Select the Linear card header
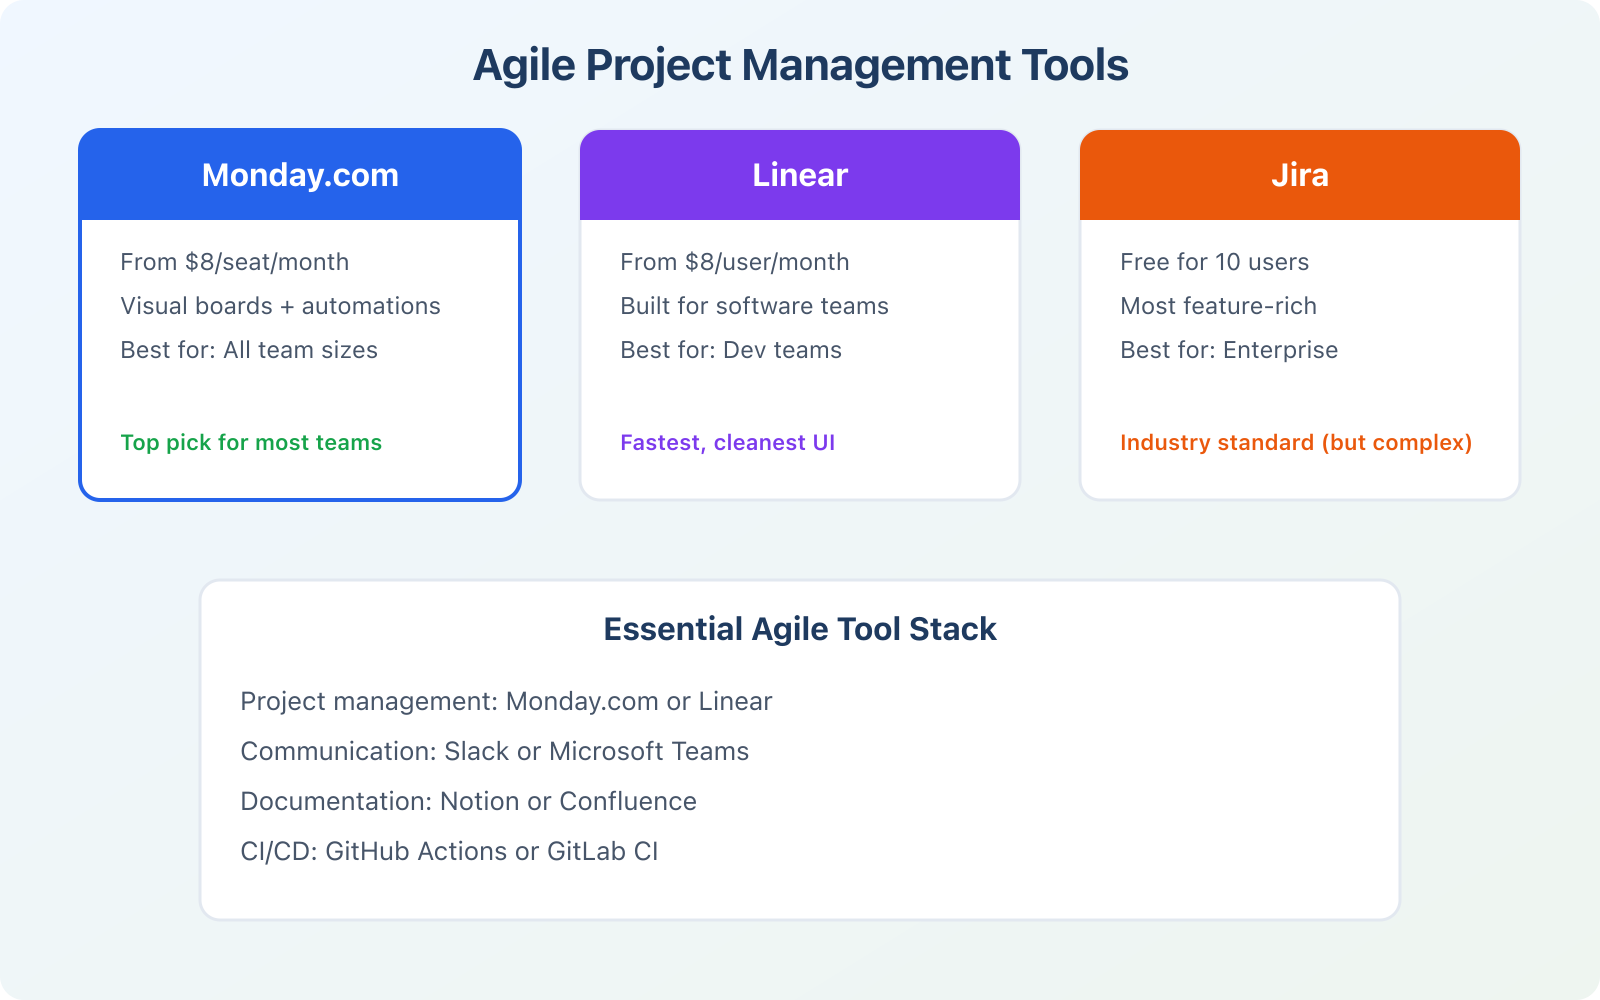The width and height of the screenshot is (1600, 1000). tap(800, 175)
